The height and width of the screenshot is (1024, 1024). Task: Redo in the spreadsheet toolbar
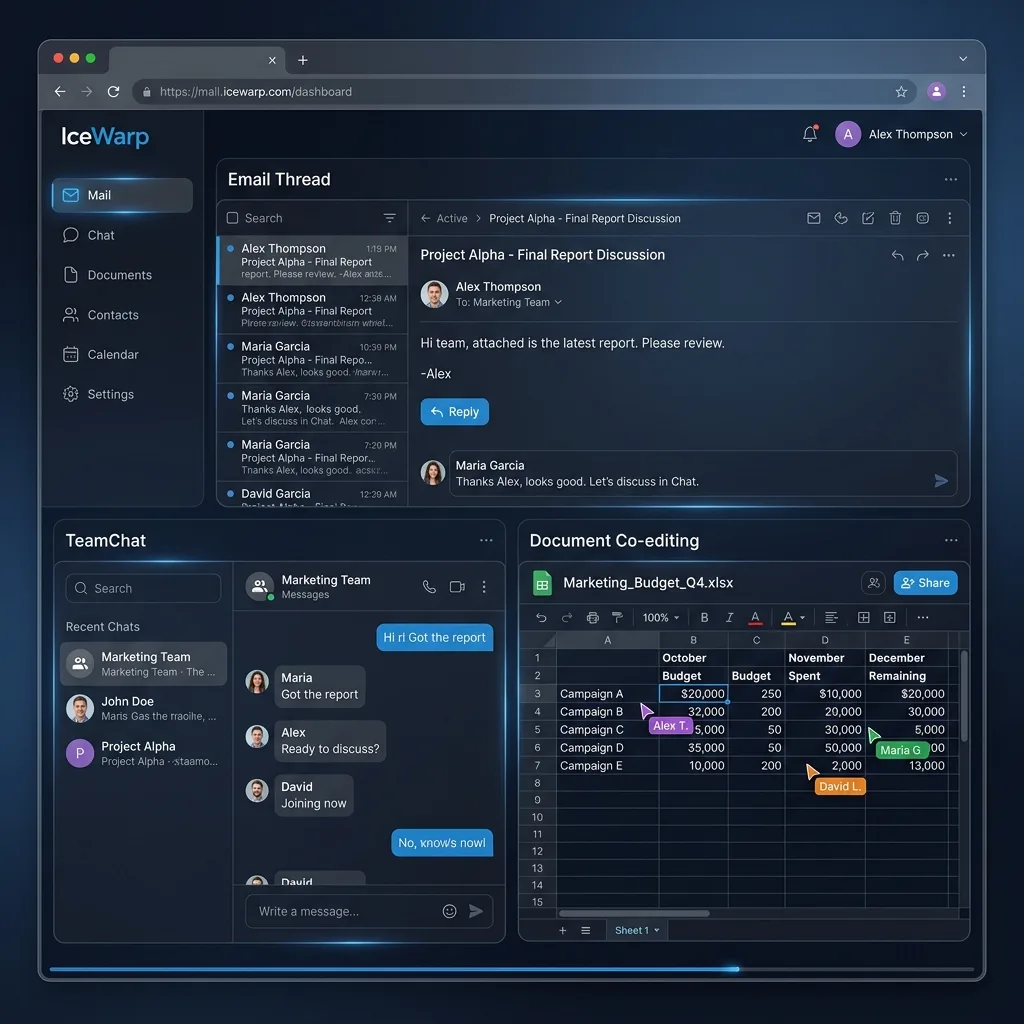click(567, 617)
